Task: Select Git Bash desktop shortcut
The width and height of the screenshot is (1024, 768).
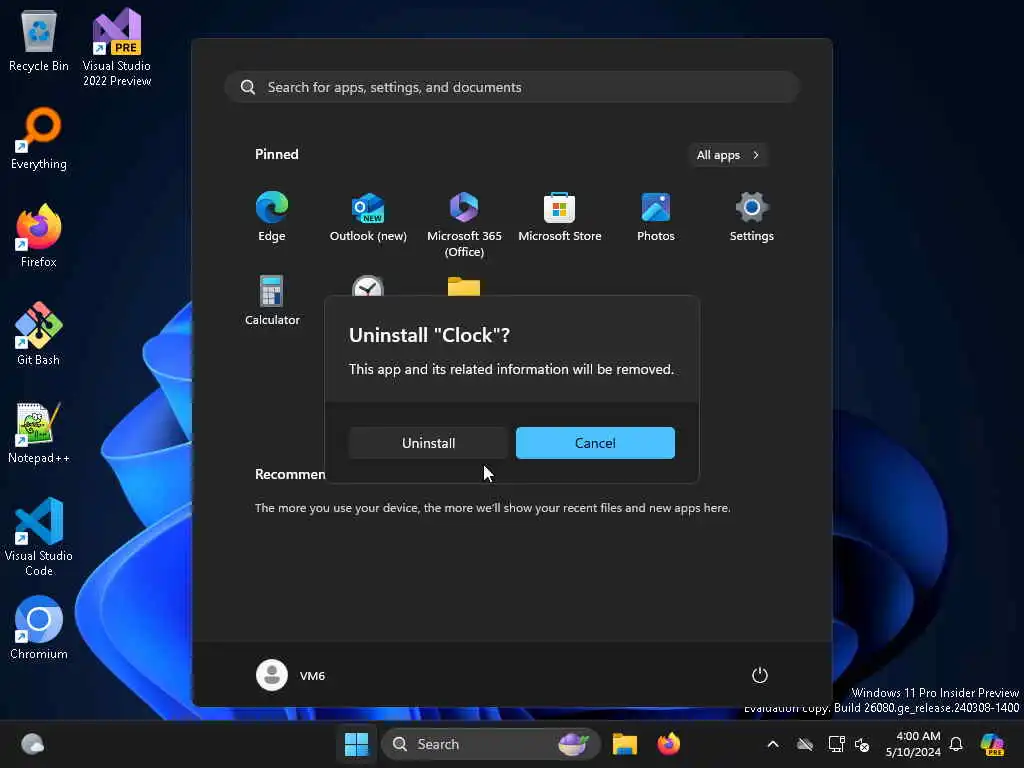Action: click(x=39, y=334)
